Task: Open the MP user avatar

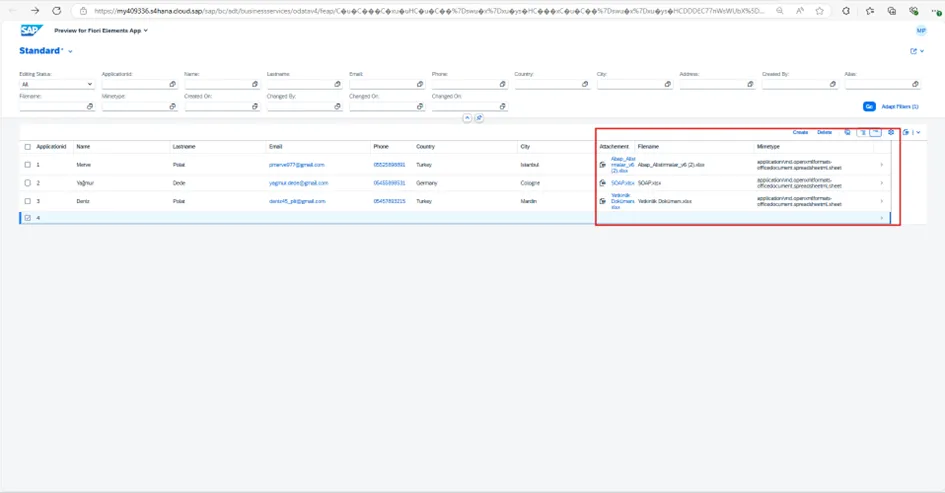Action: click(921, 31)
